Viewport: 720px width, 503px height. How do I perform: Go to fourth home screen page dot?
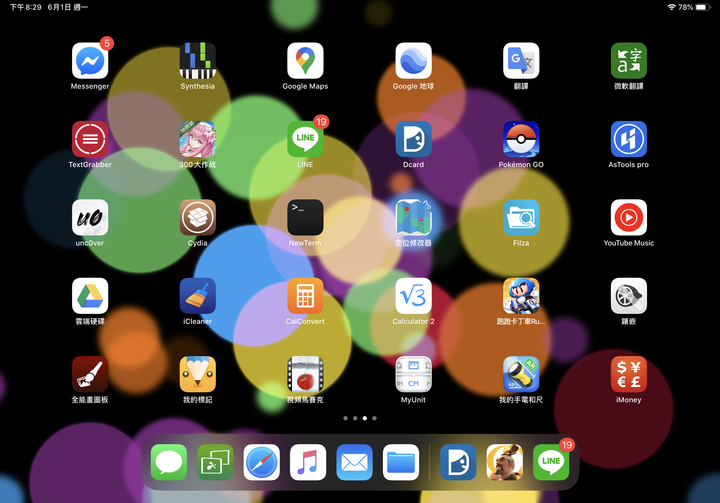[375, 418]
